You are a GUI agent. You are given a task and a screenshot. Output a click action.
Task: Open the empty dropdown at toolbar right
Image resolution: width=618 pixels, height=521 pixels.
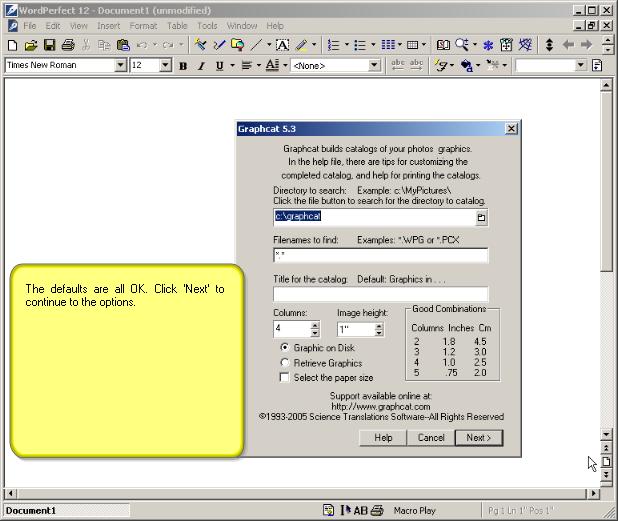coord(581,65)
